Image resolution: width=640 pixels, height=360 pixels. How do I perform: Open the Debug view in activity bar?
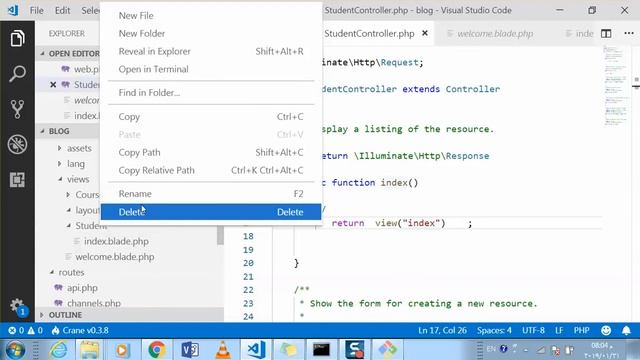[x=17, y=144]
